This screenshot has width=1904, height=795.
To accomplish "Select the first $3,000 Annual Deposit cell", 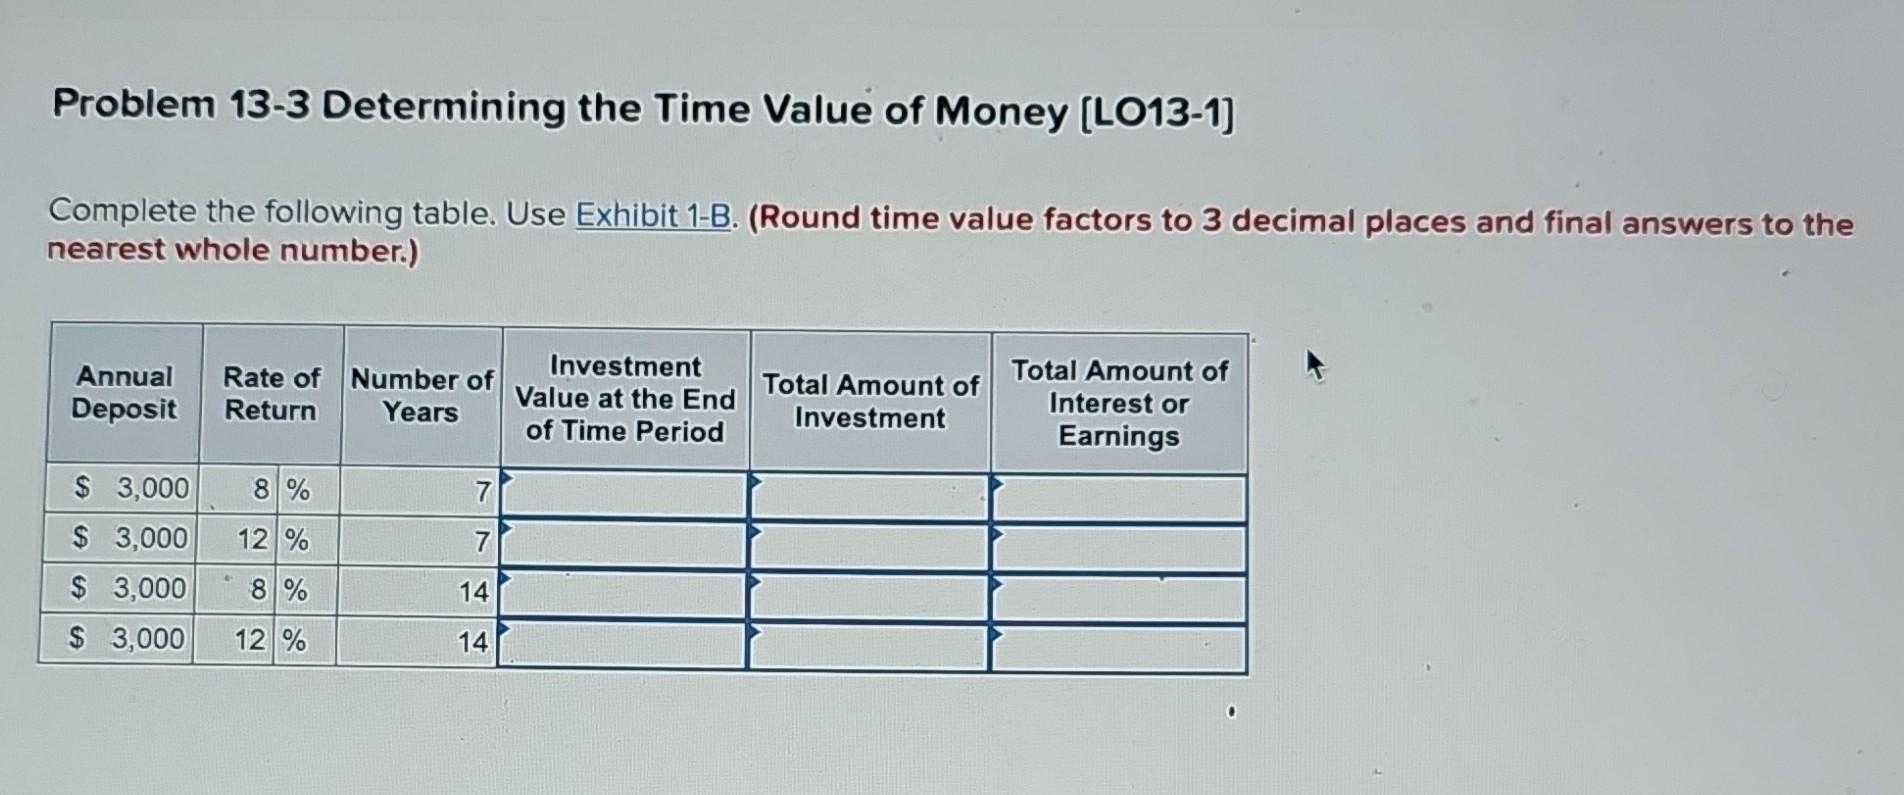I will coord(122,489).
